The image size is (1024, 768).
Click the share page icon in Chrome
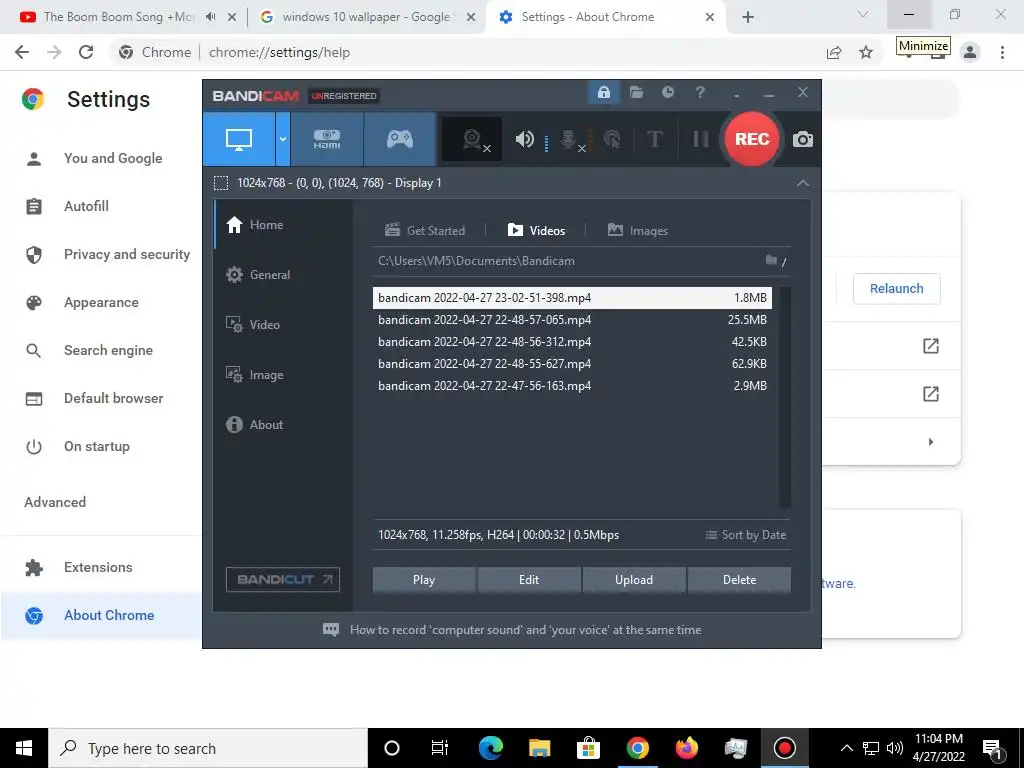pos(834,52)
